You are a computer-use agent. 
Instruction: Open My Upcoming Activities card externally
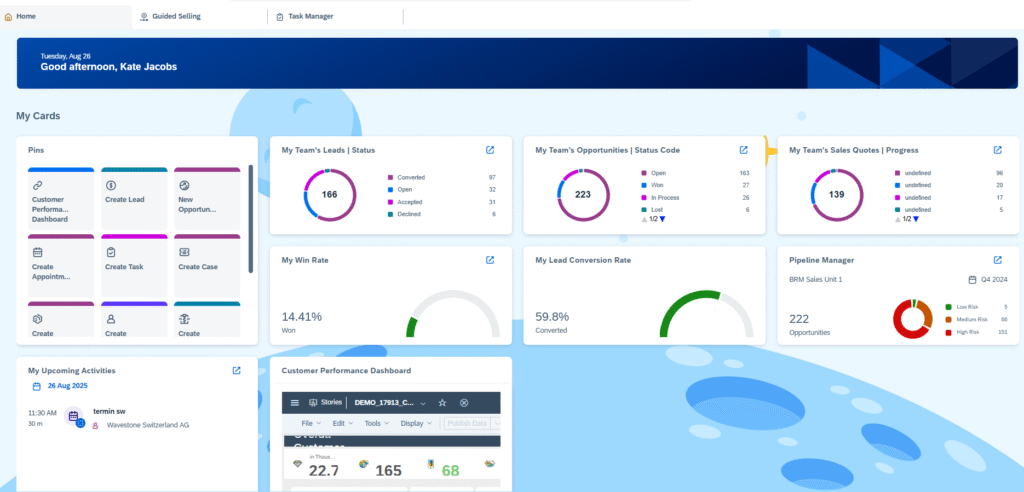[236, 370]
